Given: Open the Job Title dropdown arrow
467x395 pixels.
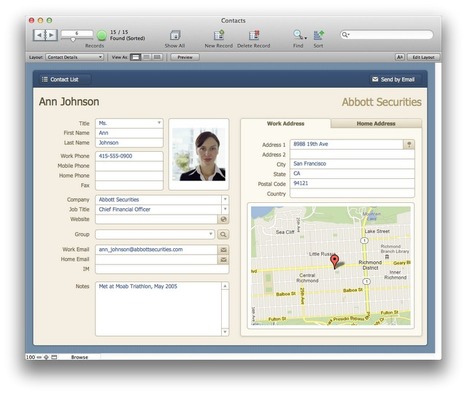Looking at the screenshot, I should click(225, 209).
